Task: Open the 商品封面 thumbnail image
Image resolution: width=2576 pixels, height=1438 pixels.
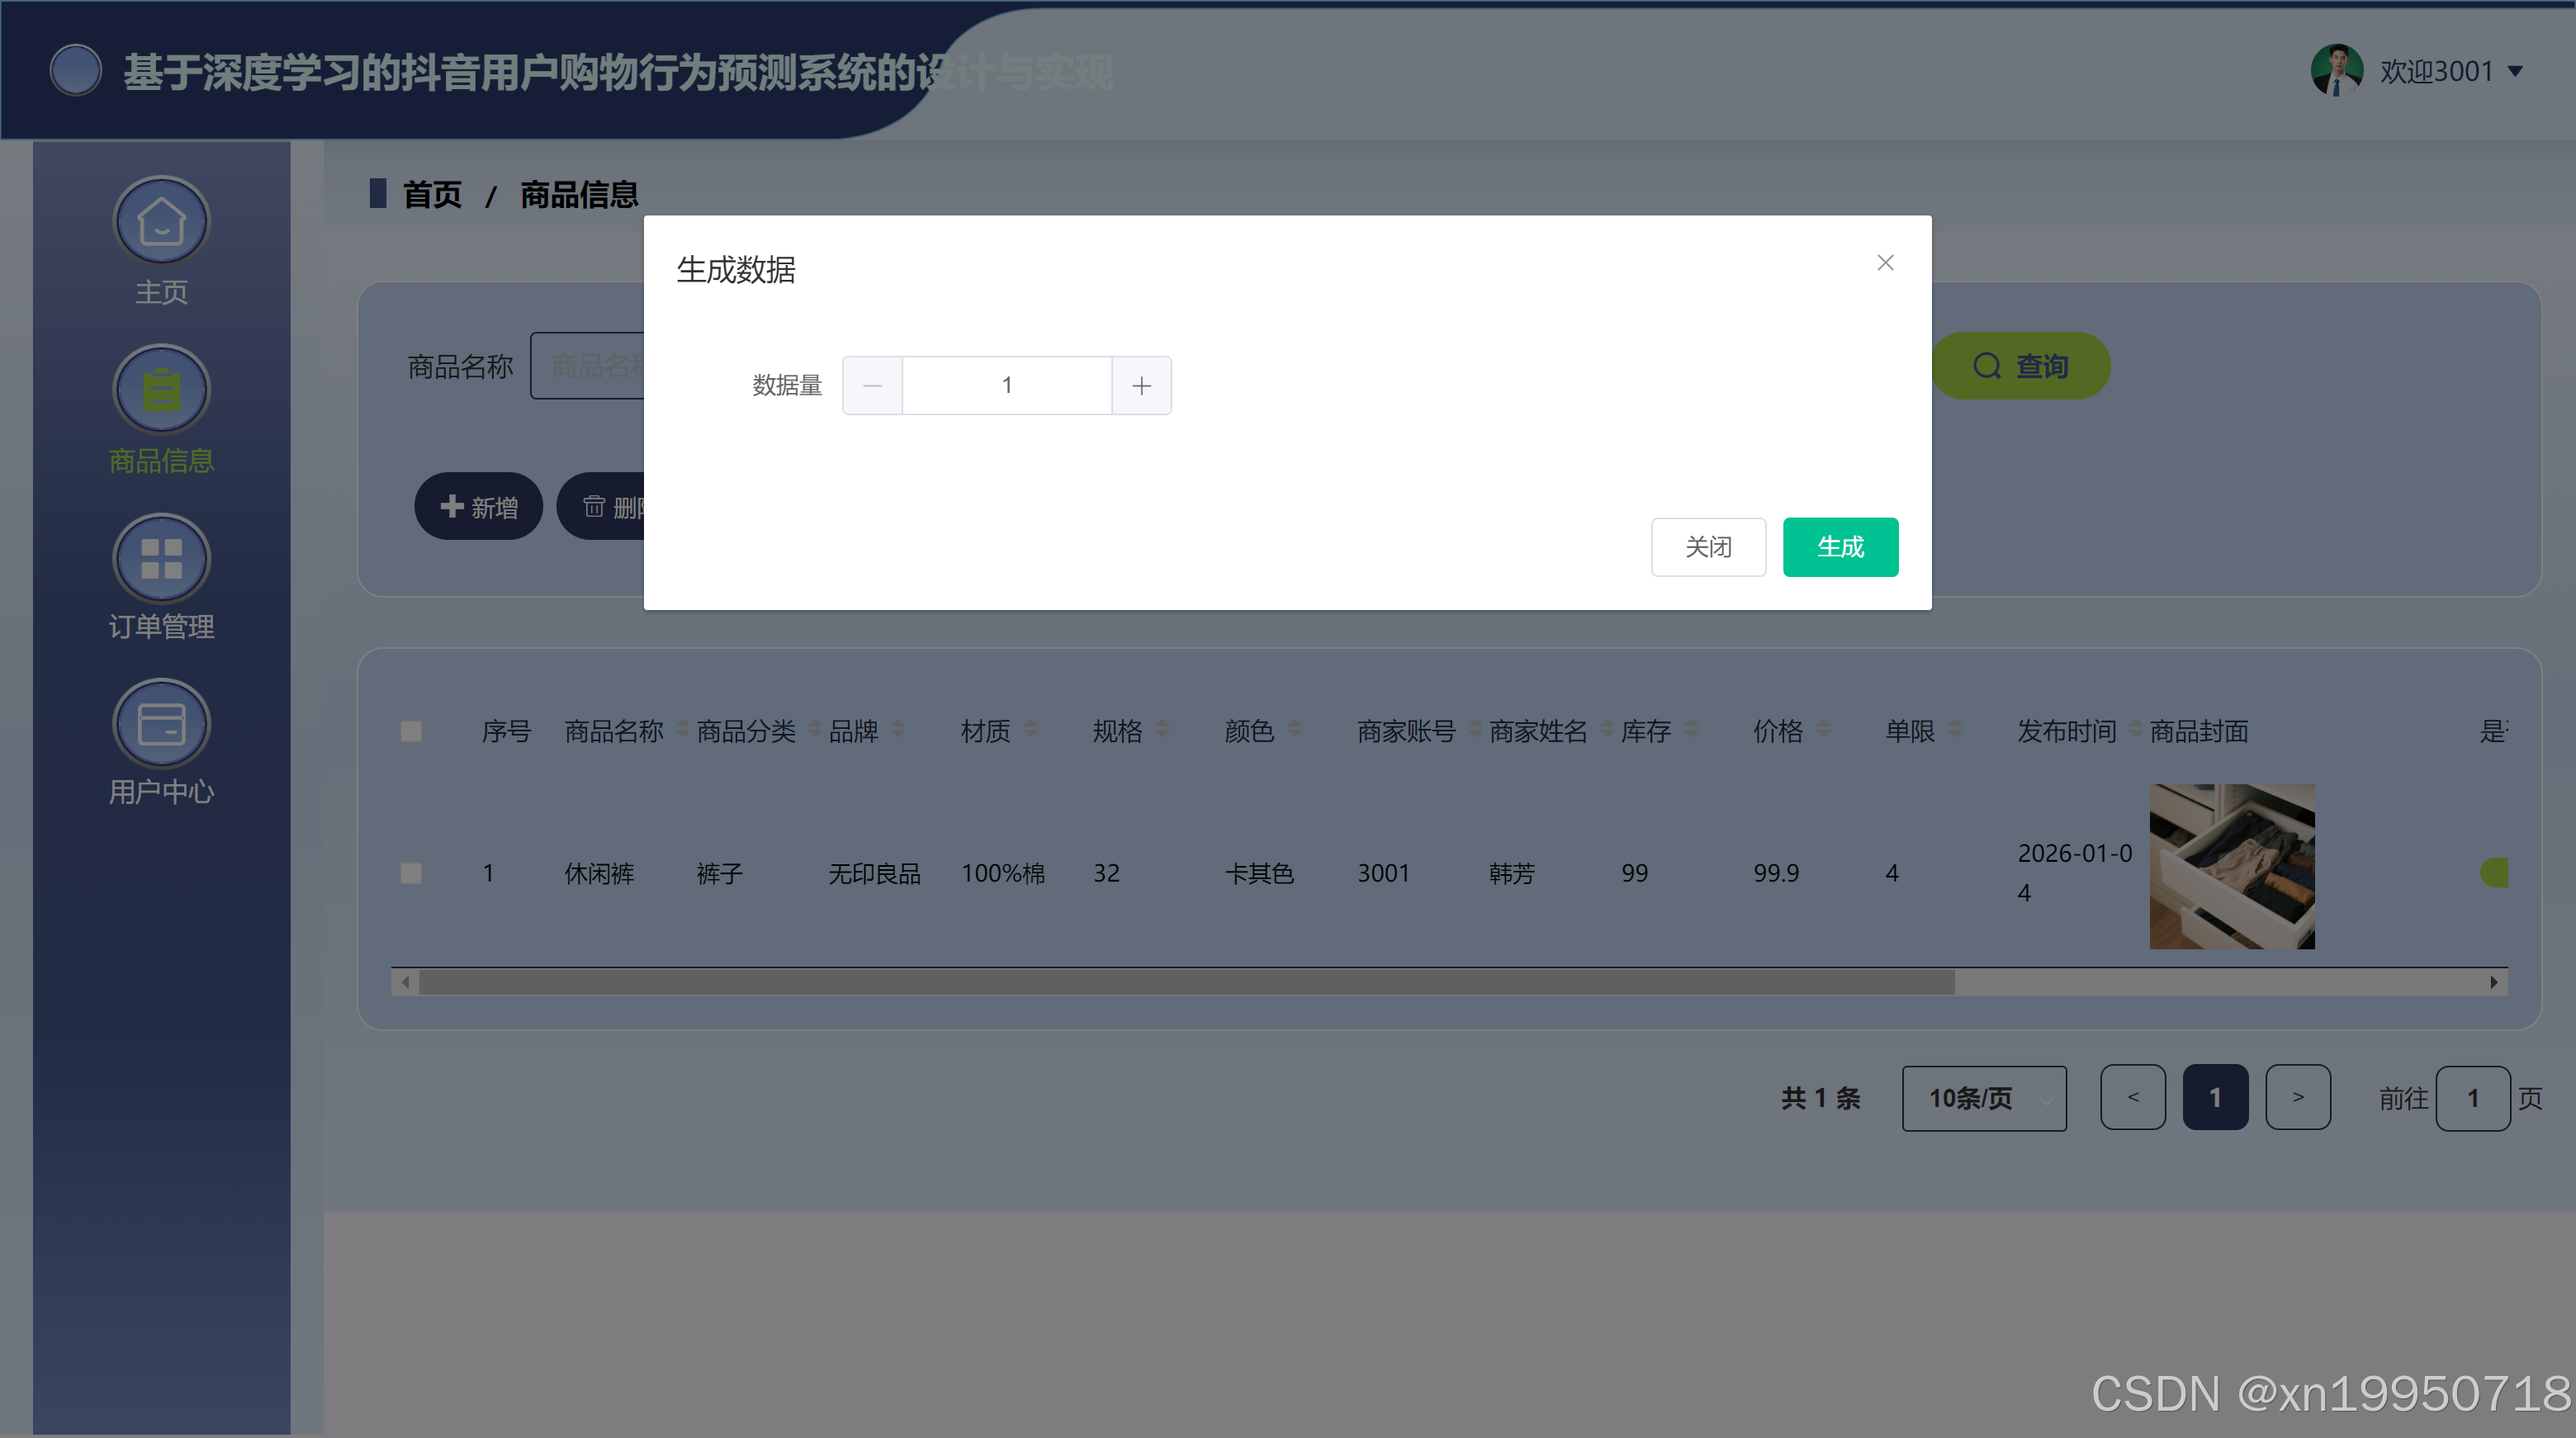Action: pos(2232,866)
